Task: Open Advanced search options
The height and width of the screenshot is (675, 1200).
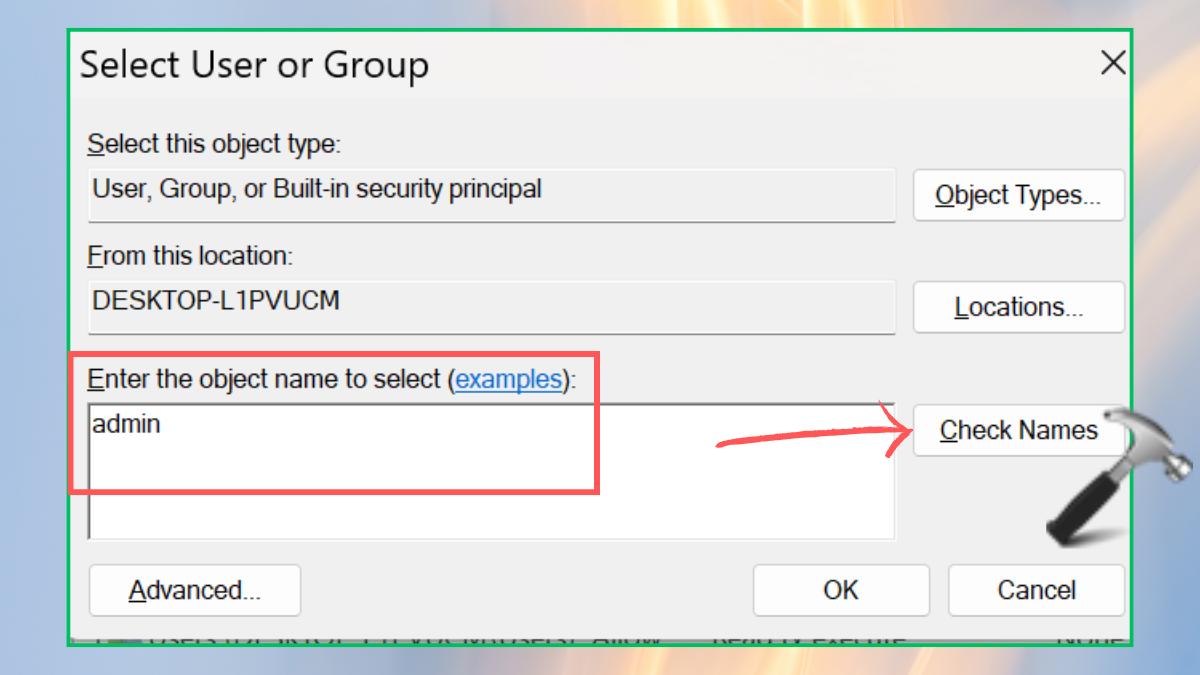Action: click(195, 590)
